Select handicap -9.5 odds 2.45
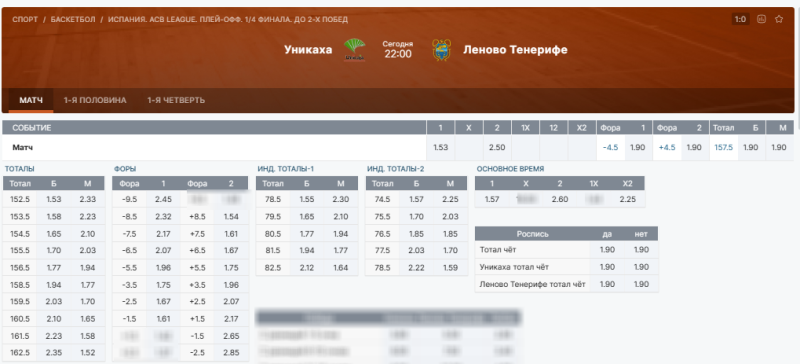800x364 pixels. click(163, 199)
